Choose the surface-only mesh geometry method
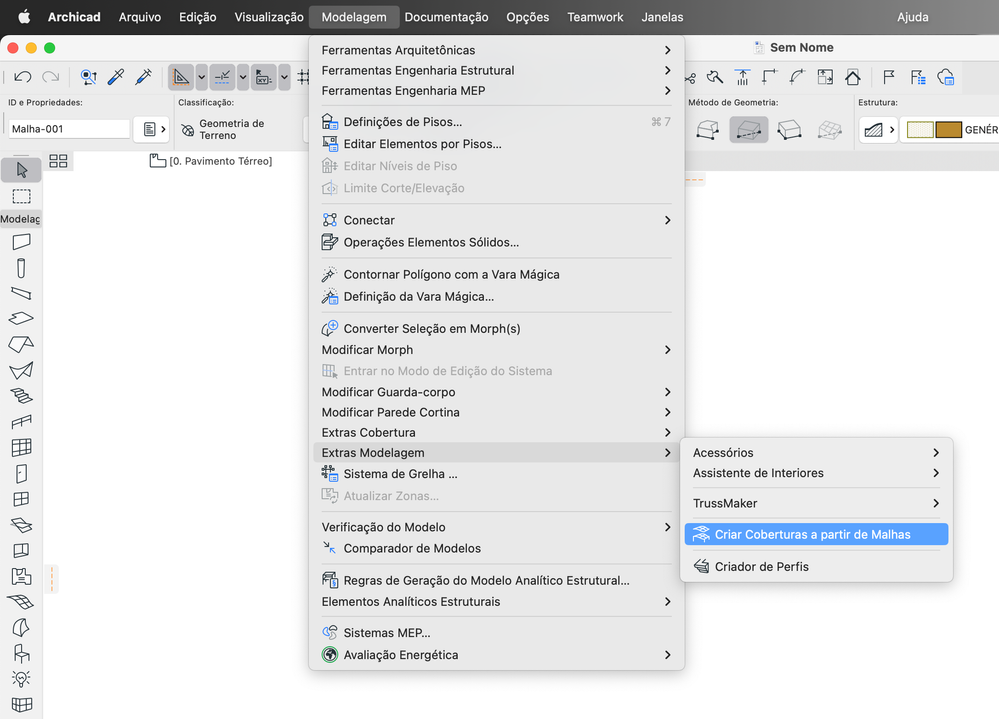Image resolution: width=999 pixels, height=719 pixels. (830, 130)
